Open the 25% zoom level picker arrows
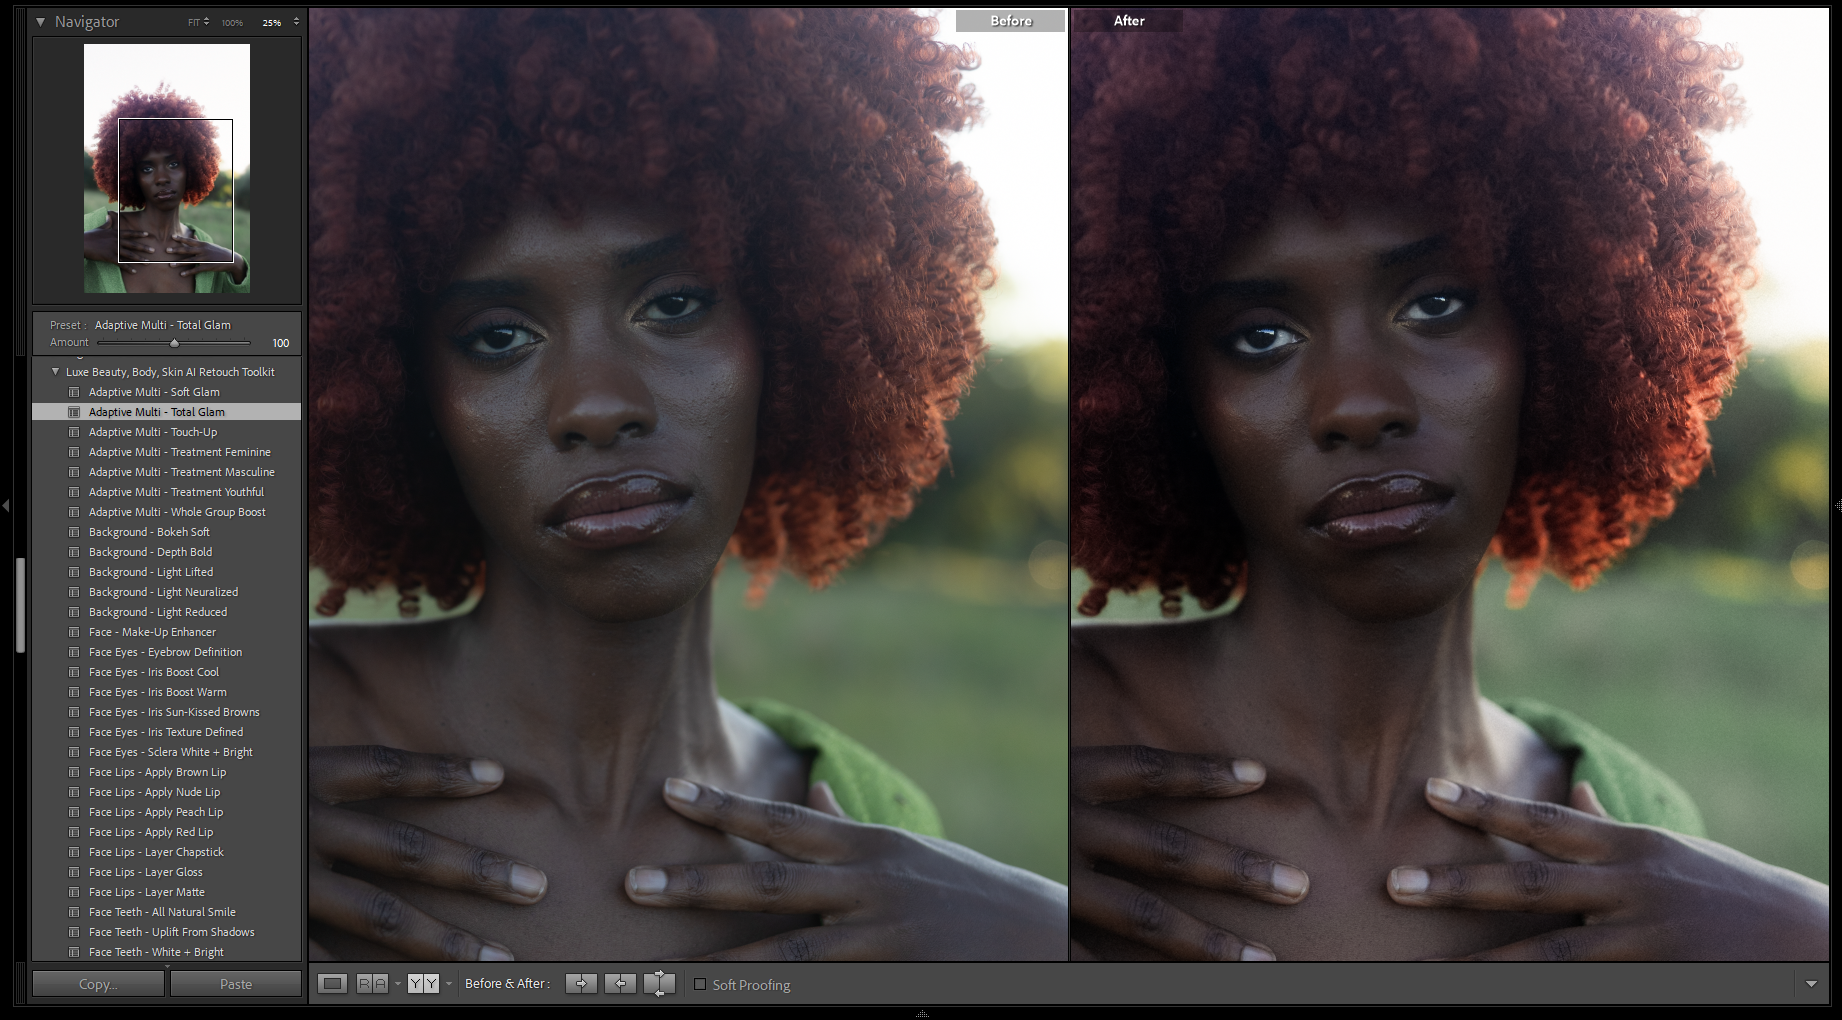This screenshot has height=1020, width=1842. point(296,22)
